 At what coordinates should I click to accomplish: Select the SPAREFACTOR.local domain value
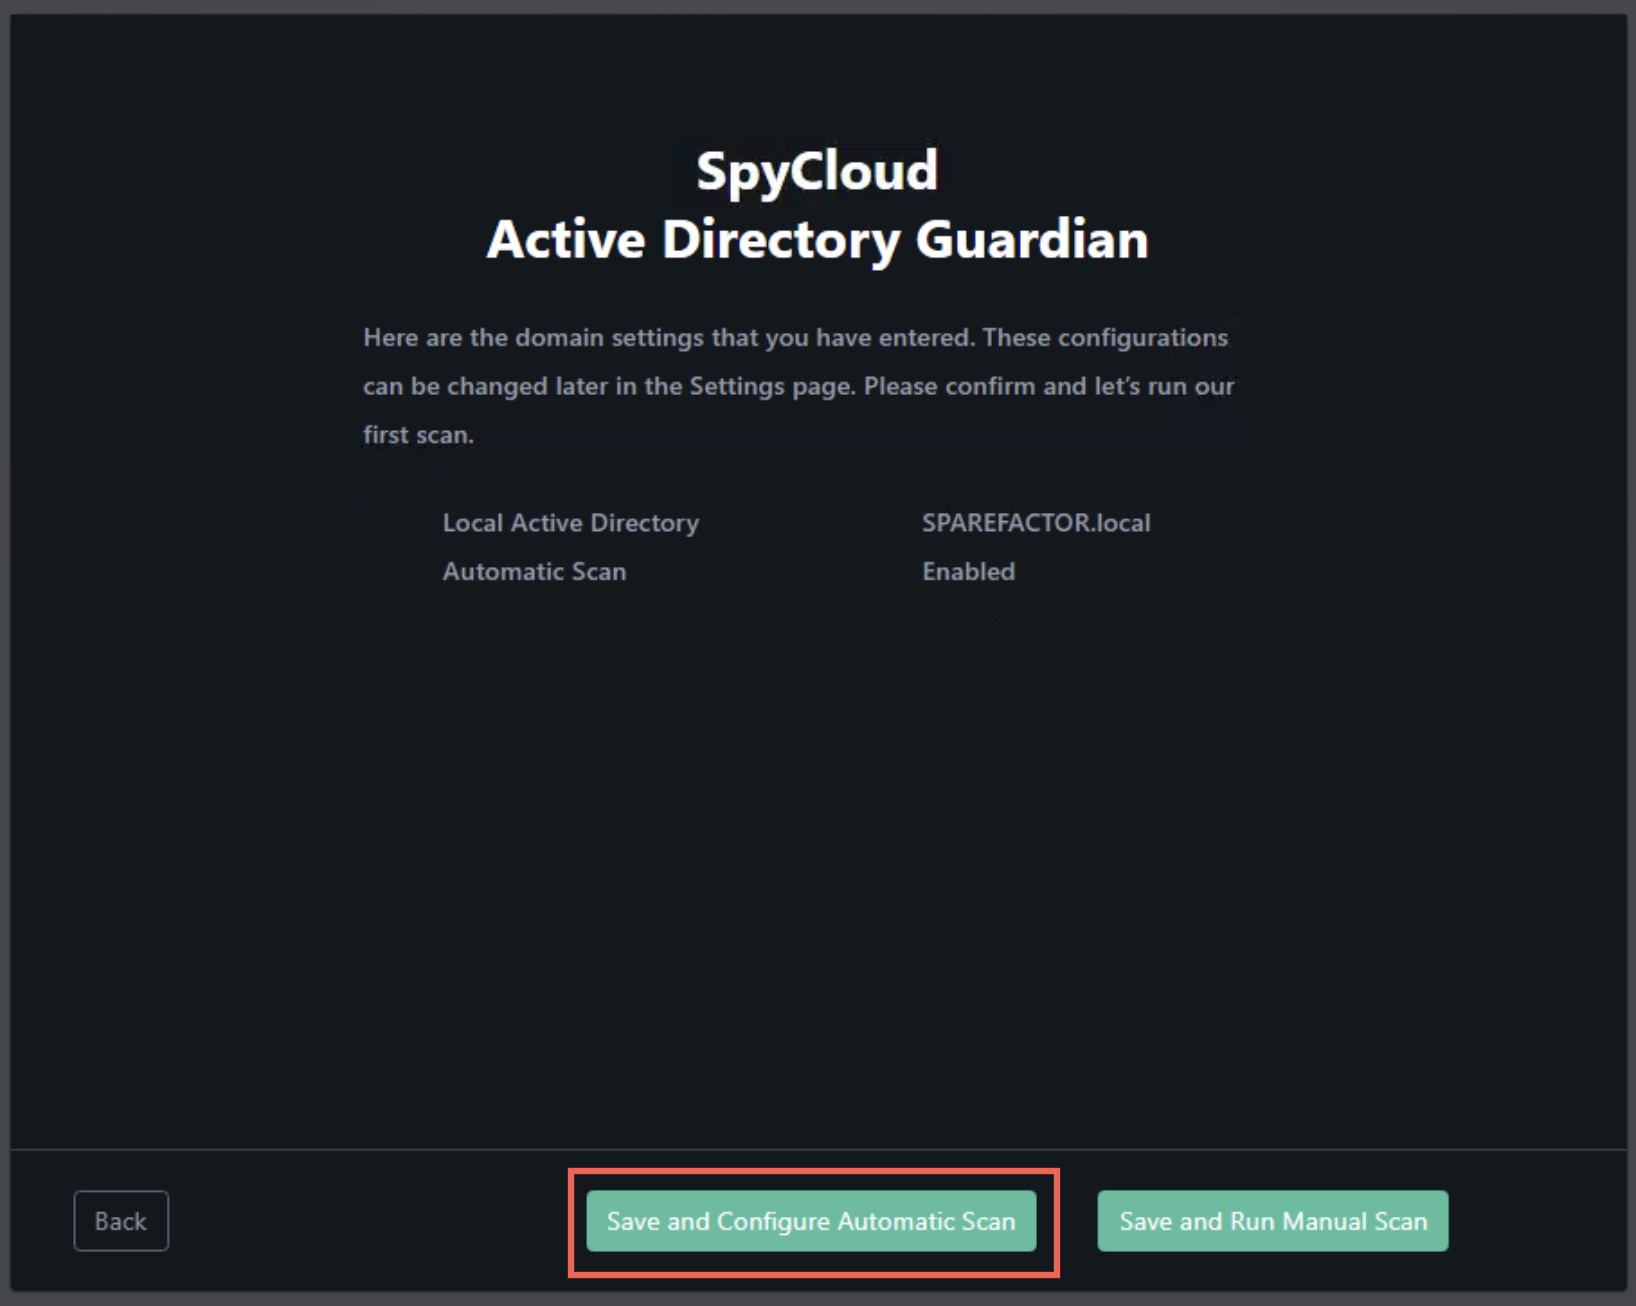pos(1037,522)
